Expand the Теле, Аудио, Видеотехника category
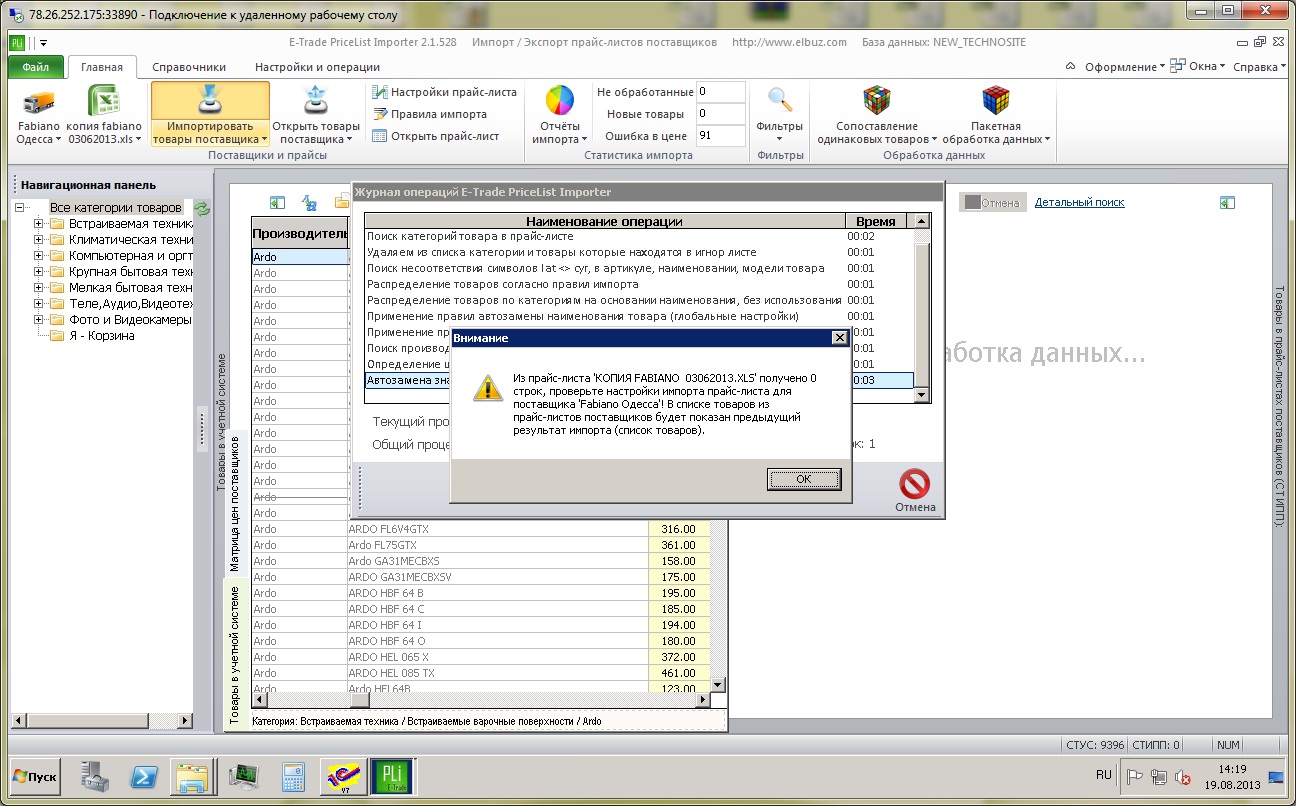This screenshot has height=806, width=1296. coord(39,304)
